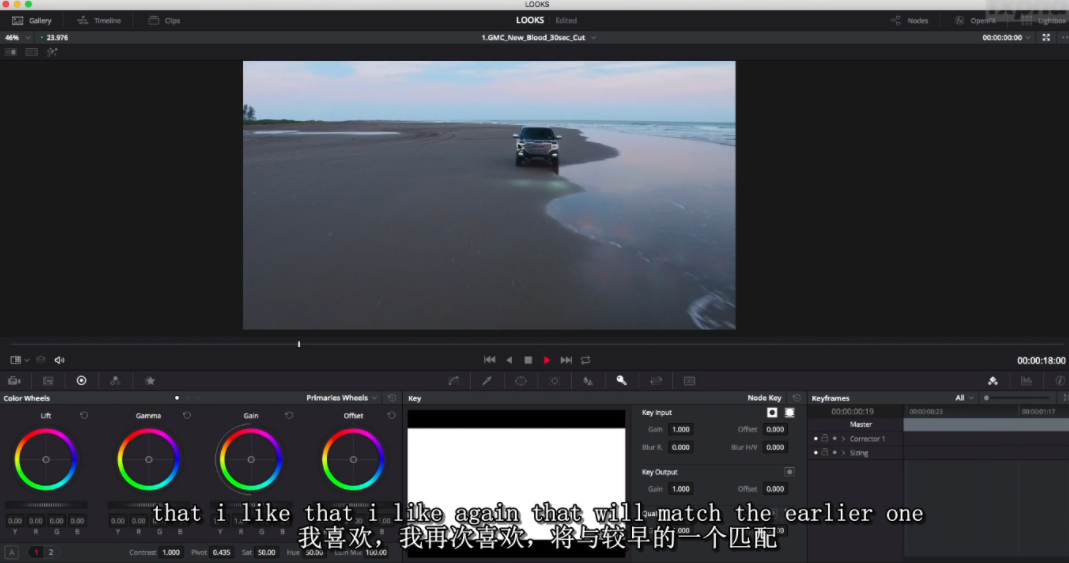The height and width of the screenshot is (563, 1069).
Task: Reset the Offset wheel
Action: point(391,415)
